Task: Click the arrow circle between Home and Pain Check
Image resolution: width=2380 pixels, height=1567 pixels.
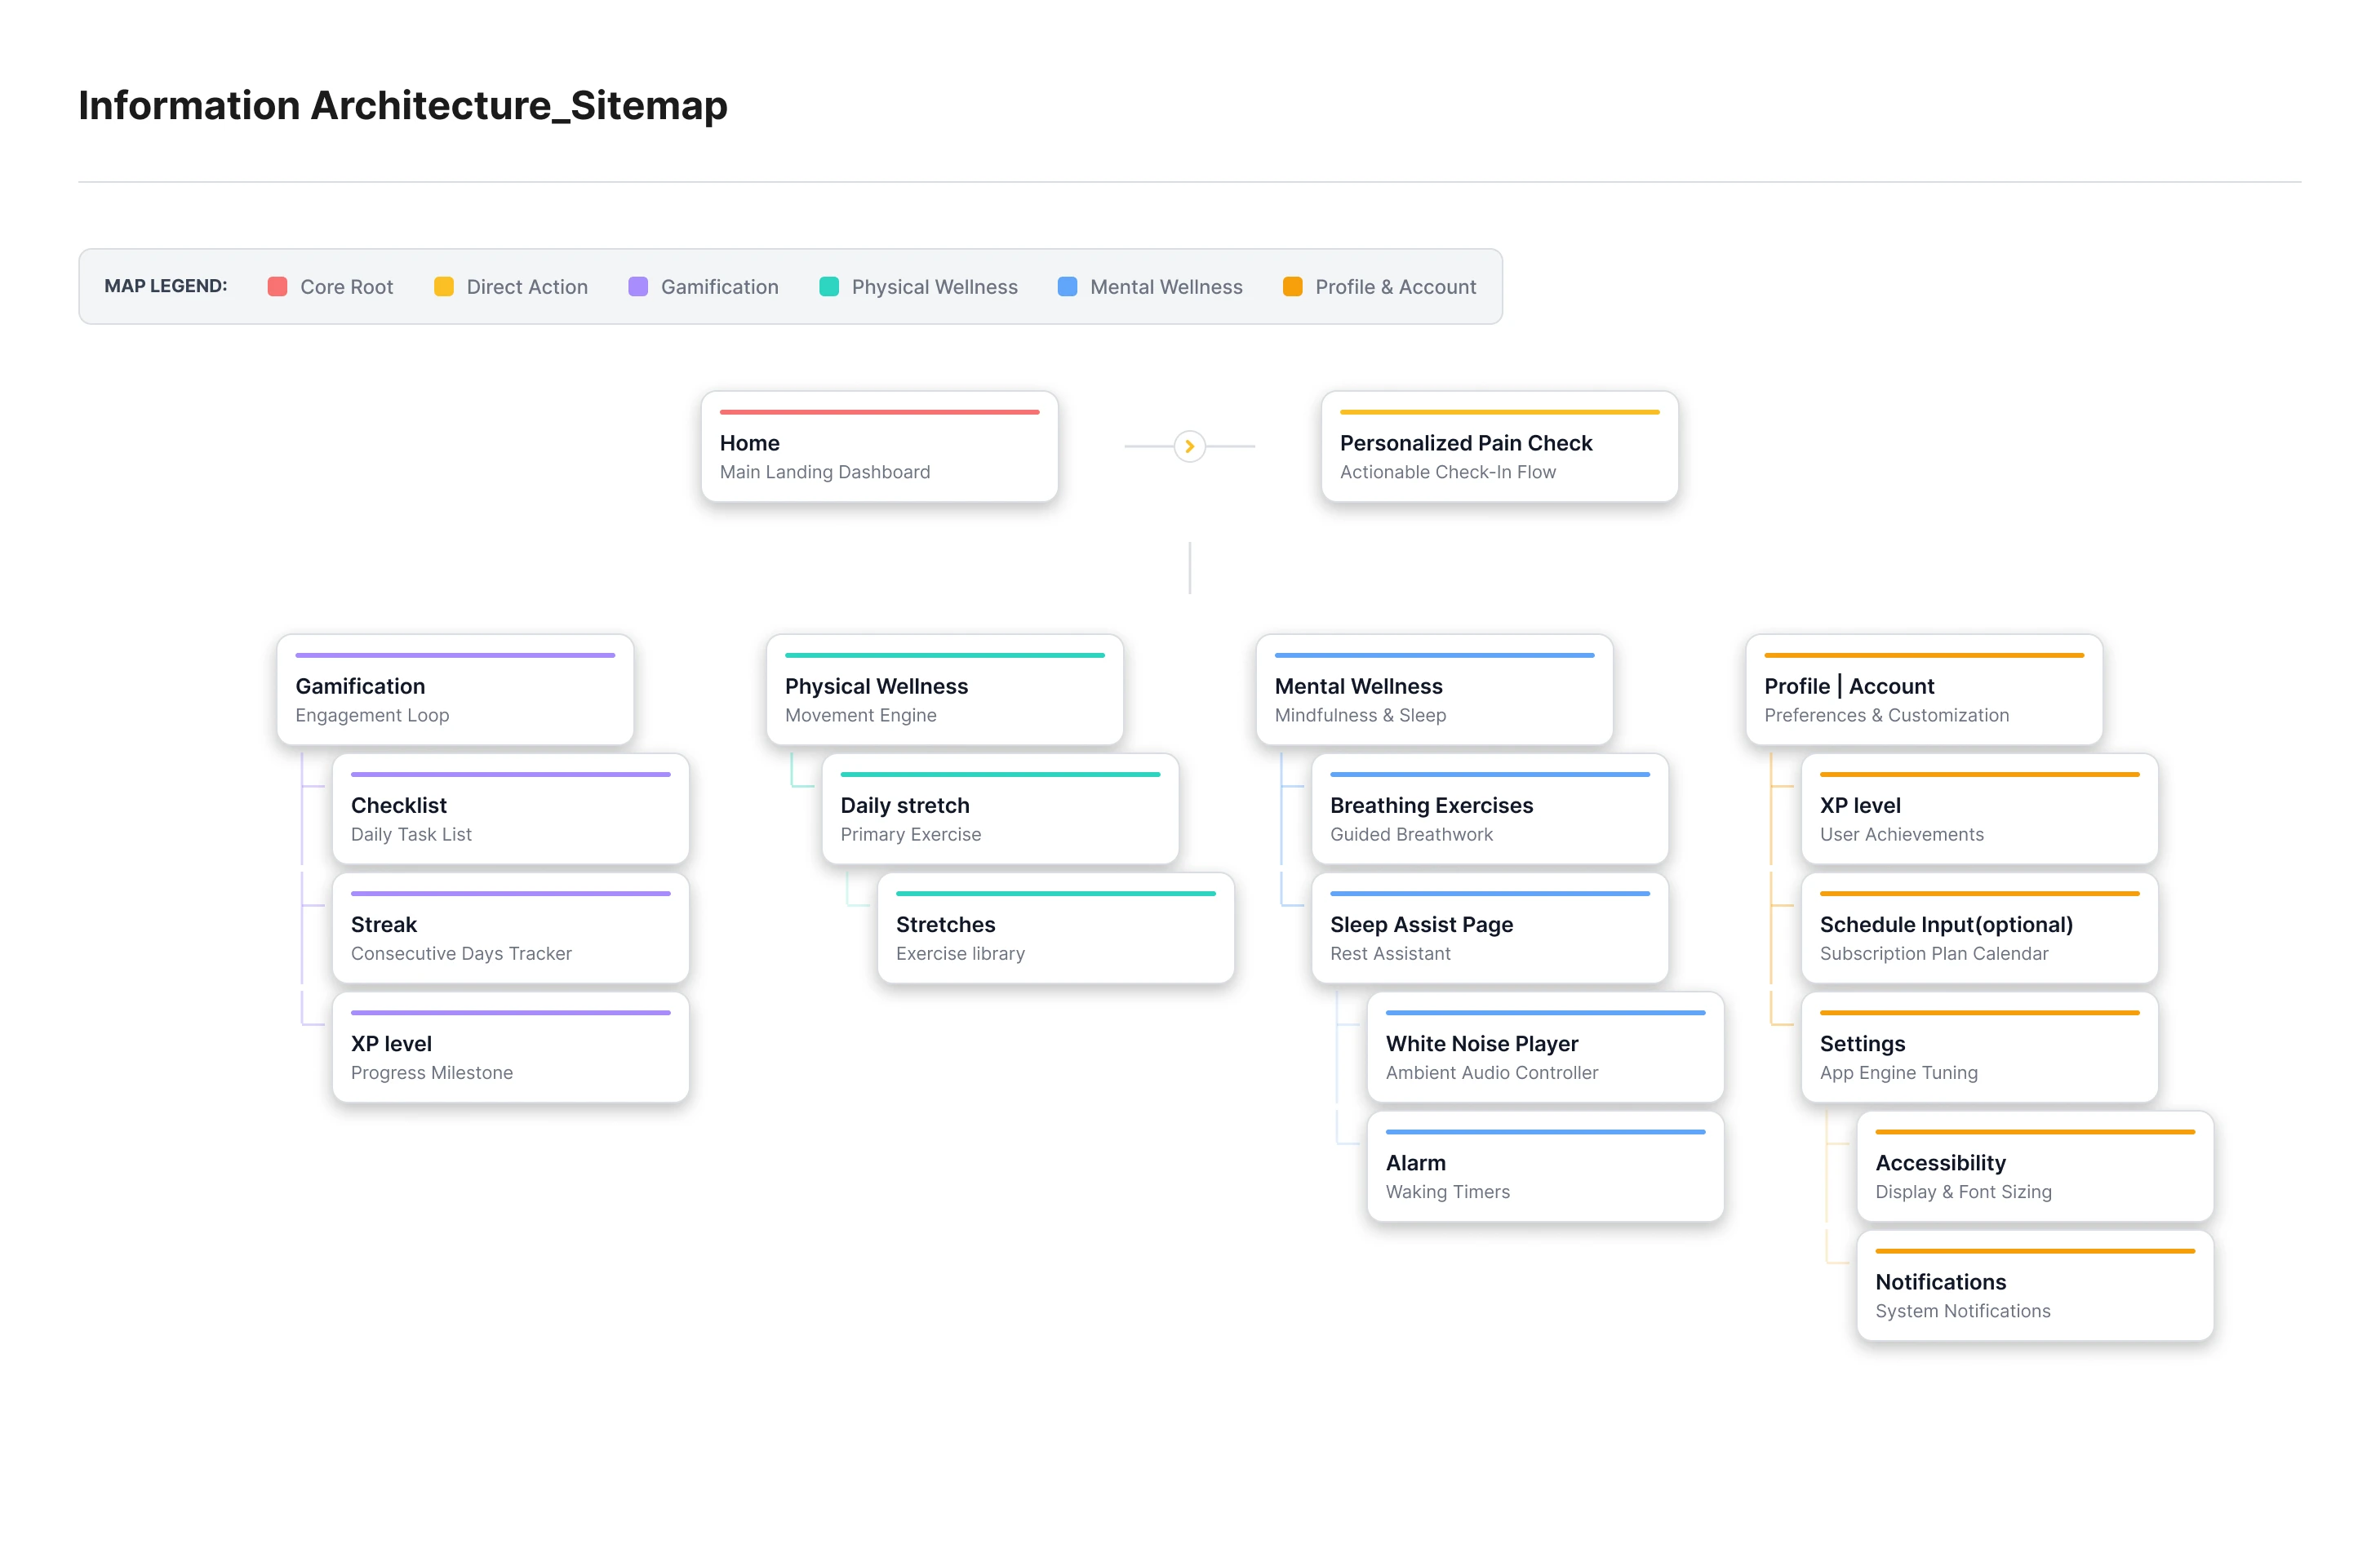Action: click(1189, 446)
